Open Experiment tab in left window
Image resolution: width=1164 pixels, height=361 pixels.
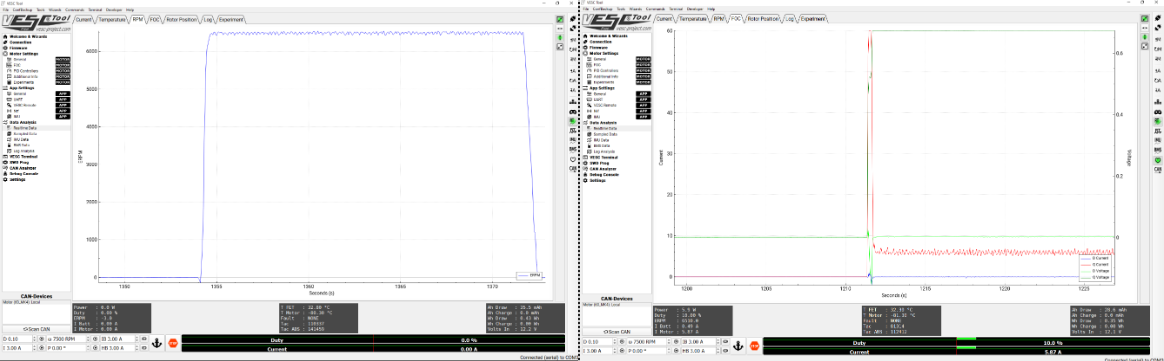(232, 19)
